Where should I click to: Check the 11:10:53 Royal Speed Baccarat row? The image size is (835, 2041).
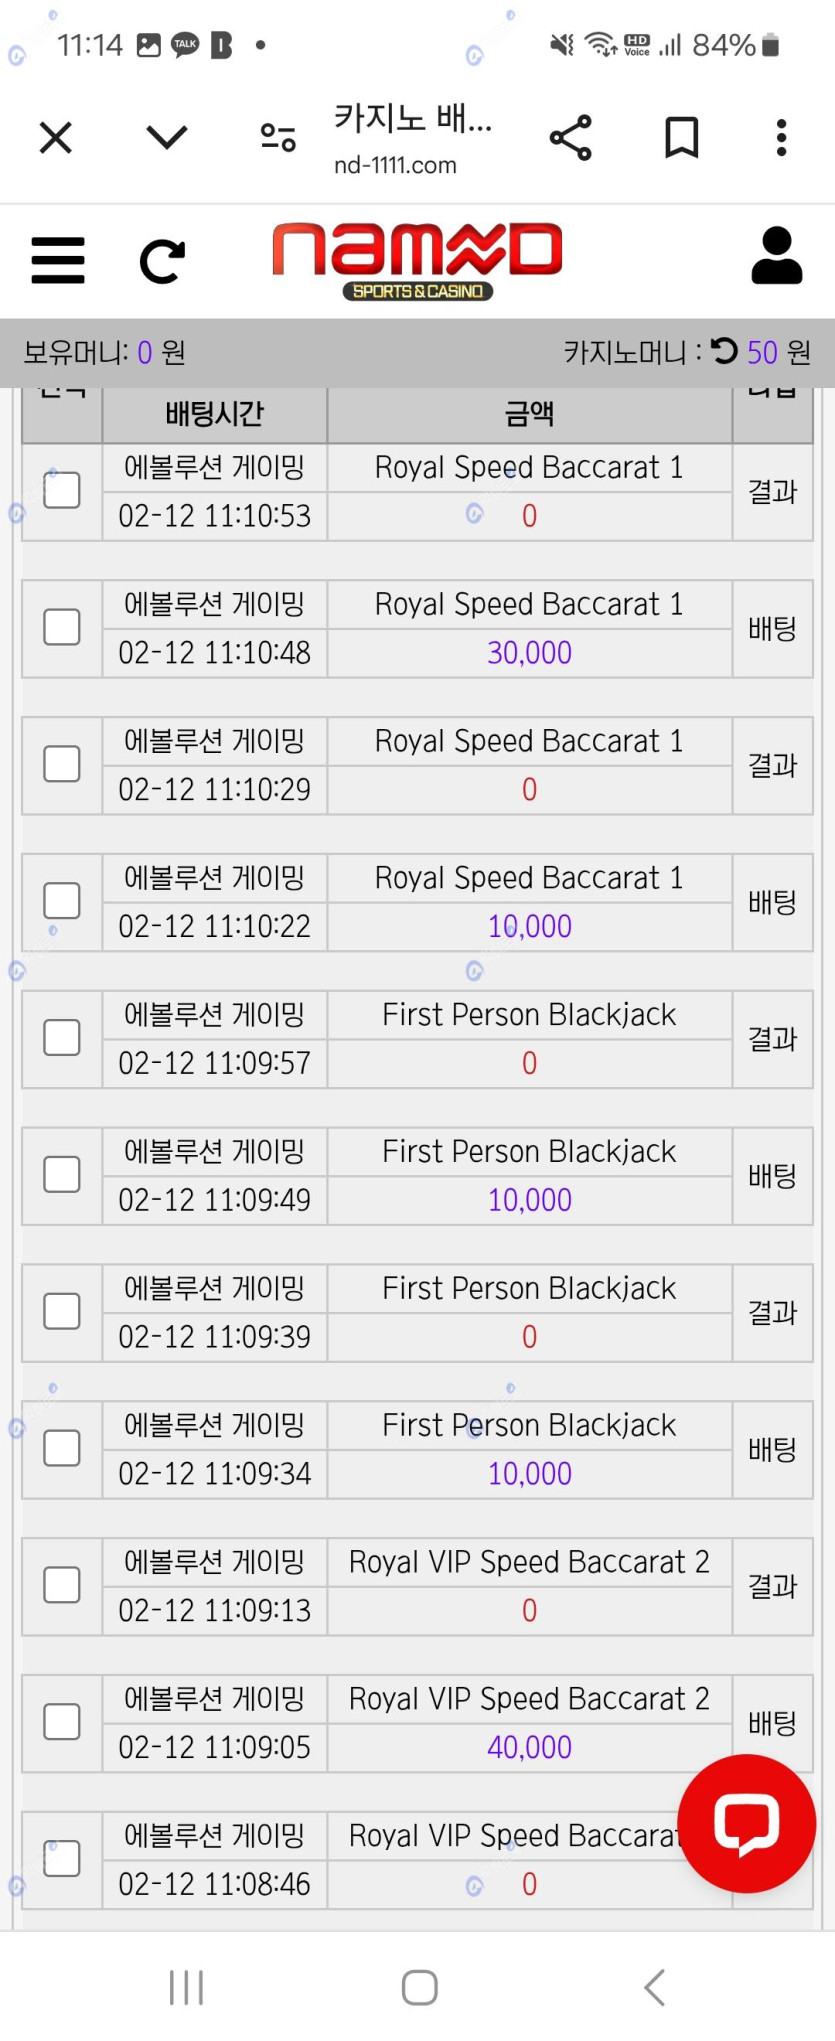[x=62, y=490]
